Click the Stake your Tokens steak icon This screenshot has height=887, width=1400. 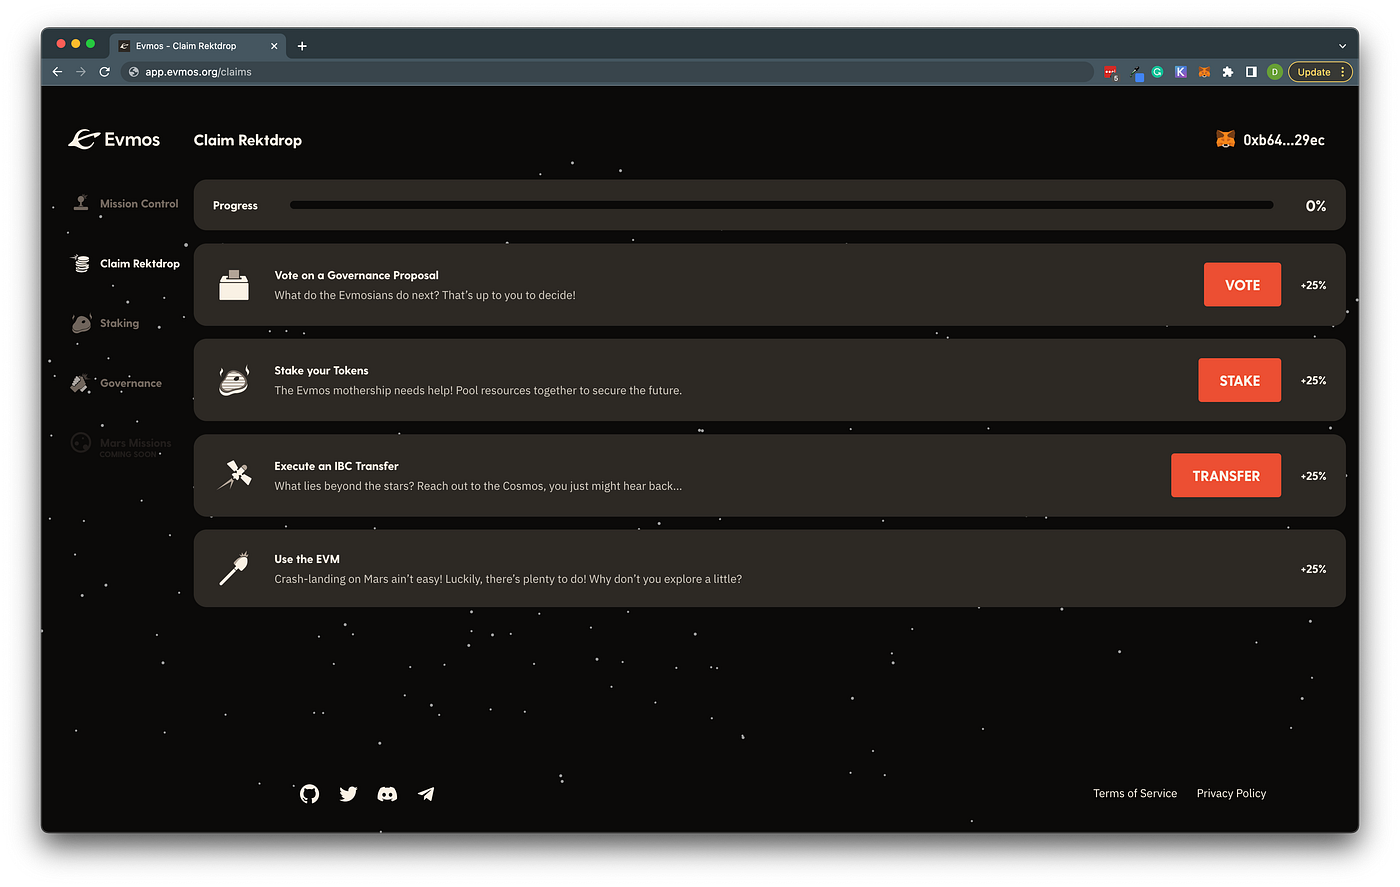234,380
